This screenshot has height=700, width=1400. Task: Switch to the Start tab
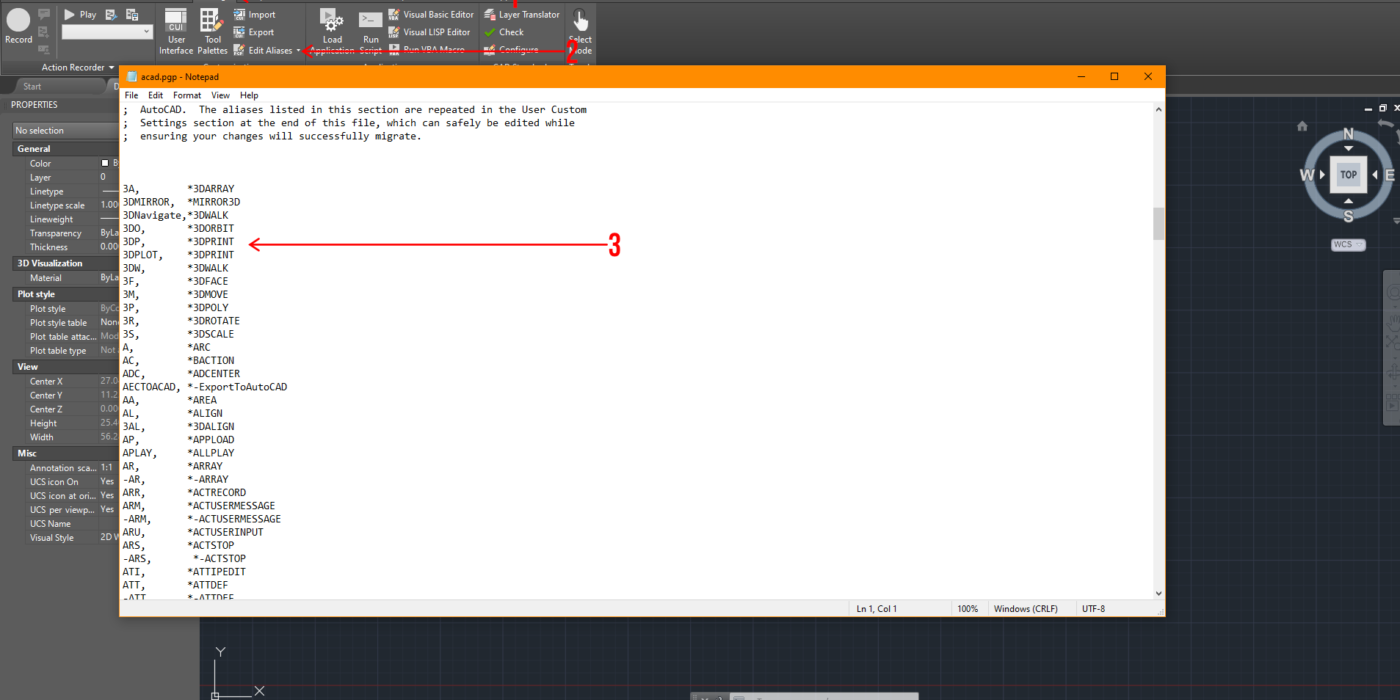tap(32, 87)
